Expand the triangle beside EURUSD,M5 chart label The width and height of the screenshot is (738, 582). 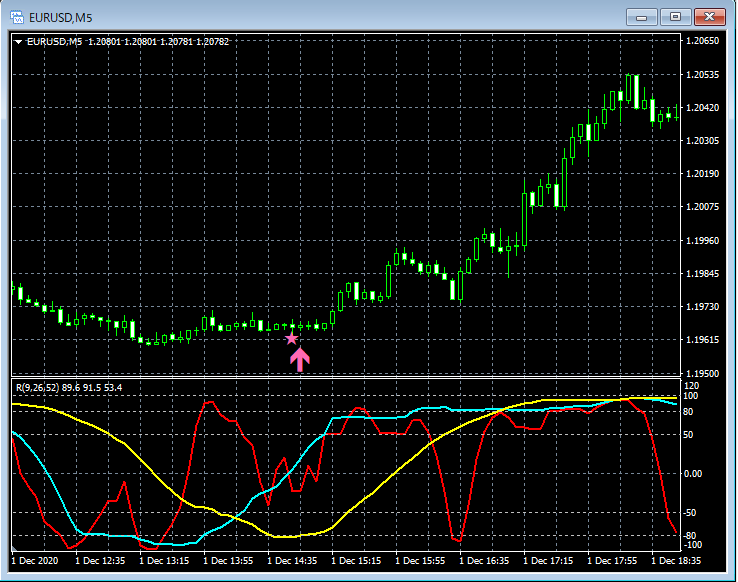pos(18,41)
